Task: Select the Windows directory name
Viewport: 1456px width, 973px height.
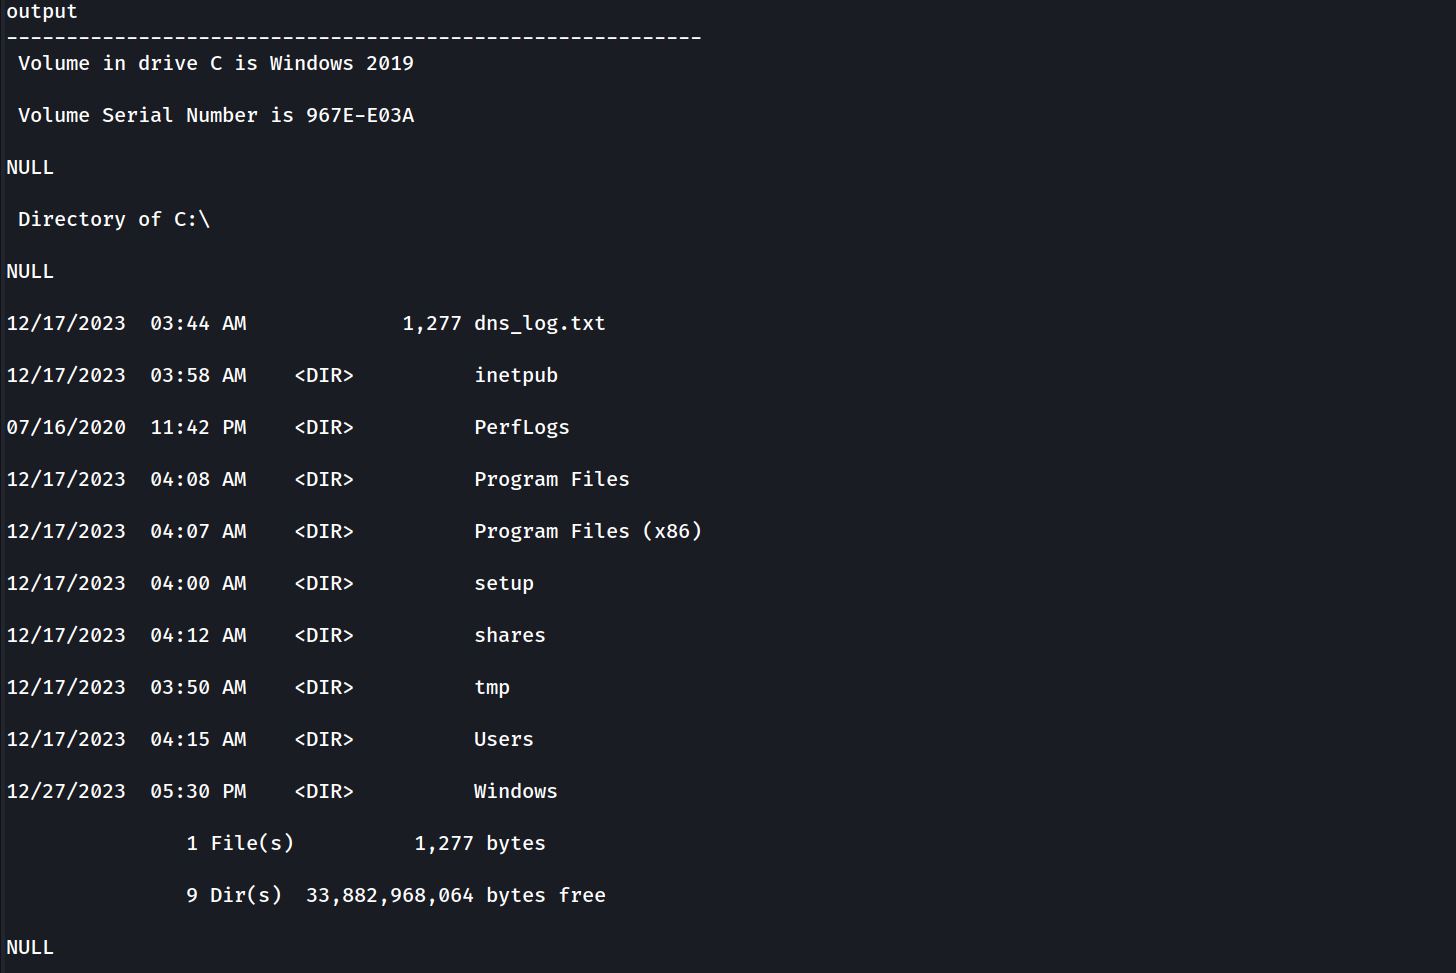Action: coord(515,792)
